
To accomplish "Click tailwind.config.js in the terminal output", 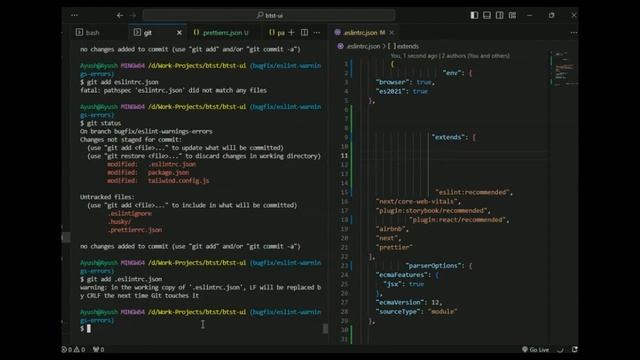I will (x=178, y=180).
